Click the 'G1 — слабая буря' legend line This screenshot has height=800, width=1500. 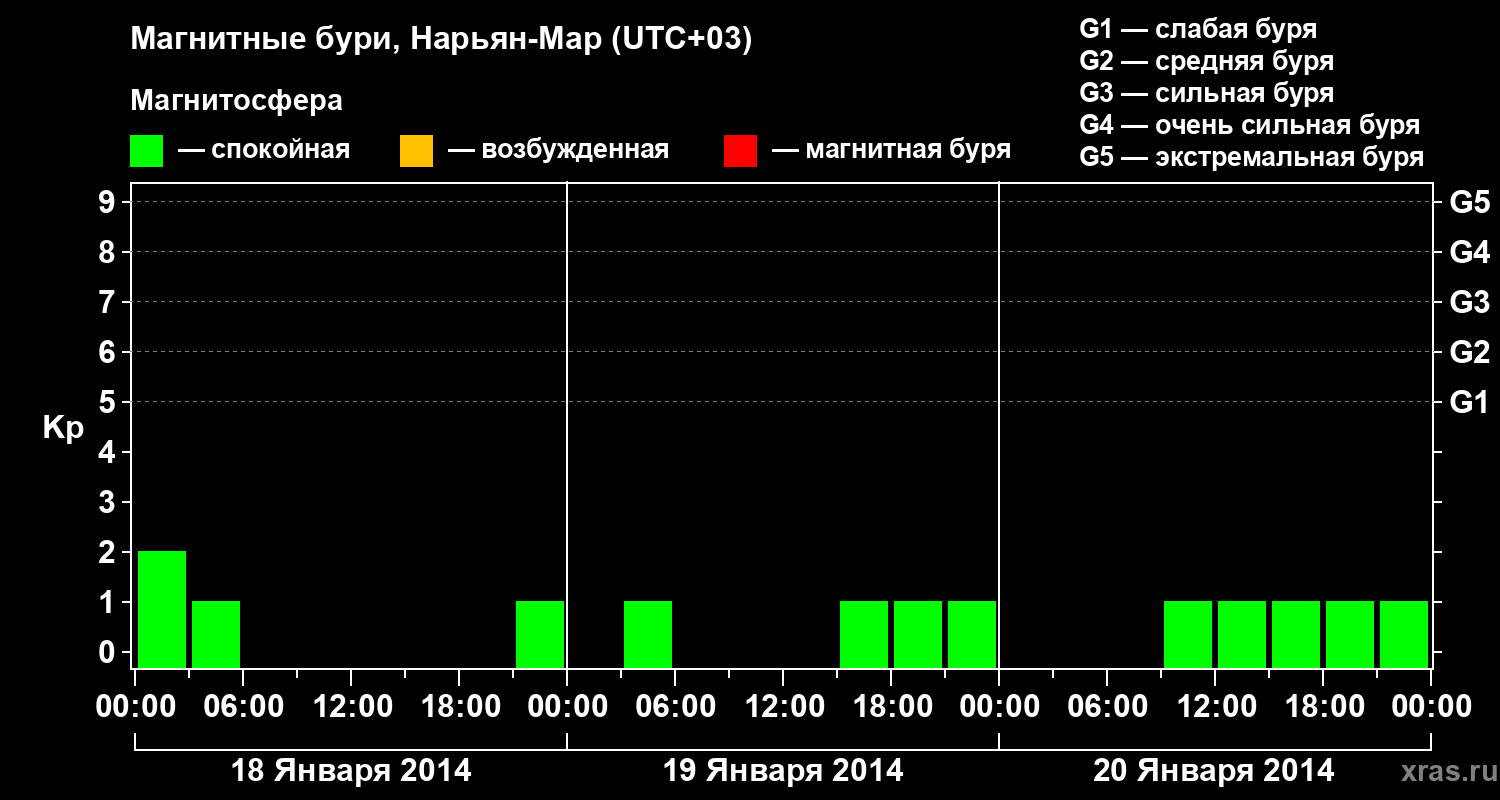(x=1198, y=29)
